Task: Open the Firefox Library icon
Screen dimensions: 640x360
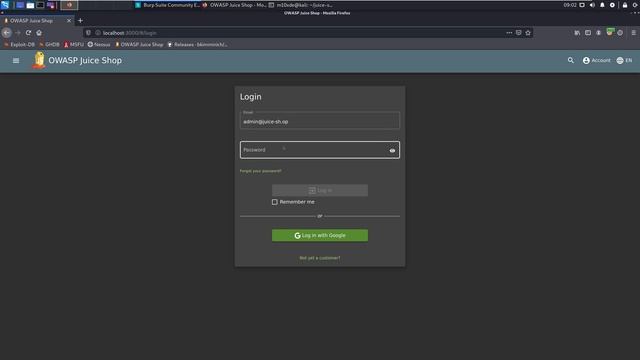Action: point(577,33)
